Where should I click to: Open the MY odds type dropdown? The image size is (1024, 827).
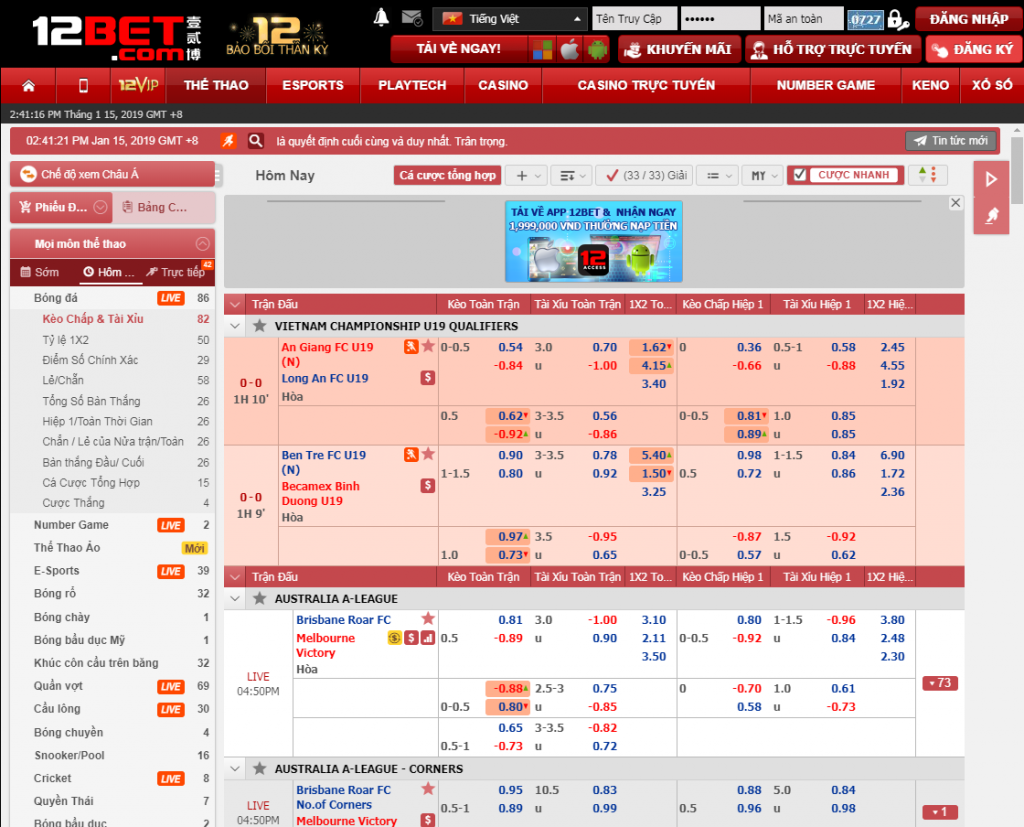tap(765, 175)
